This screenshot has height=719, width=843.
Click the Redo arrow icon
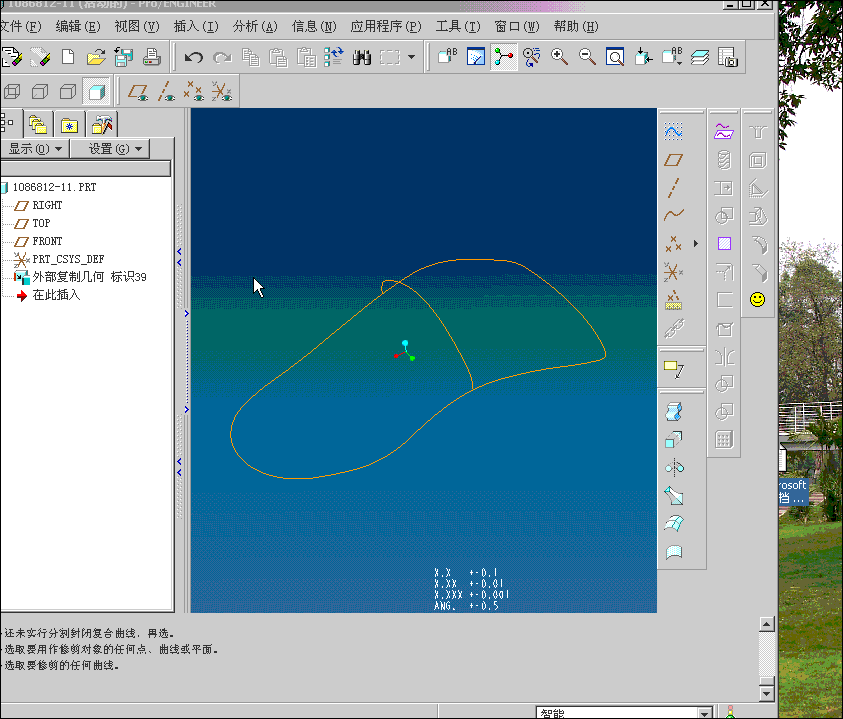tap(222, 57)
